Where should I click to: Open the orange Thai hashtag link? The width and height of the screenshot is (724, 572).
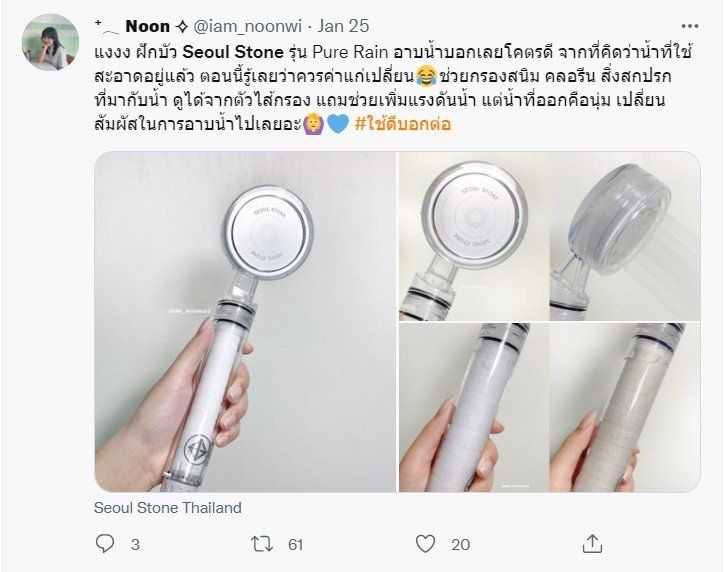[x=403, y=124]
